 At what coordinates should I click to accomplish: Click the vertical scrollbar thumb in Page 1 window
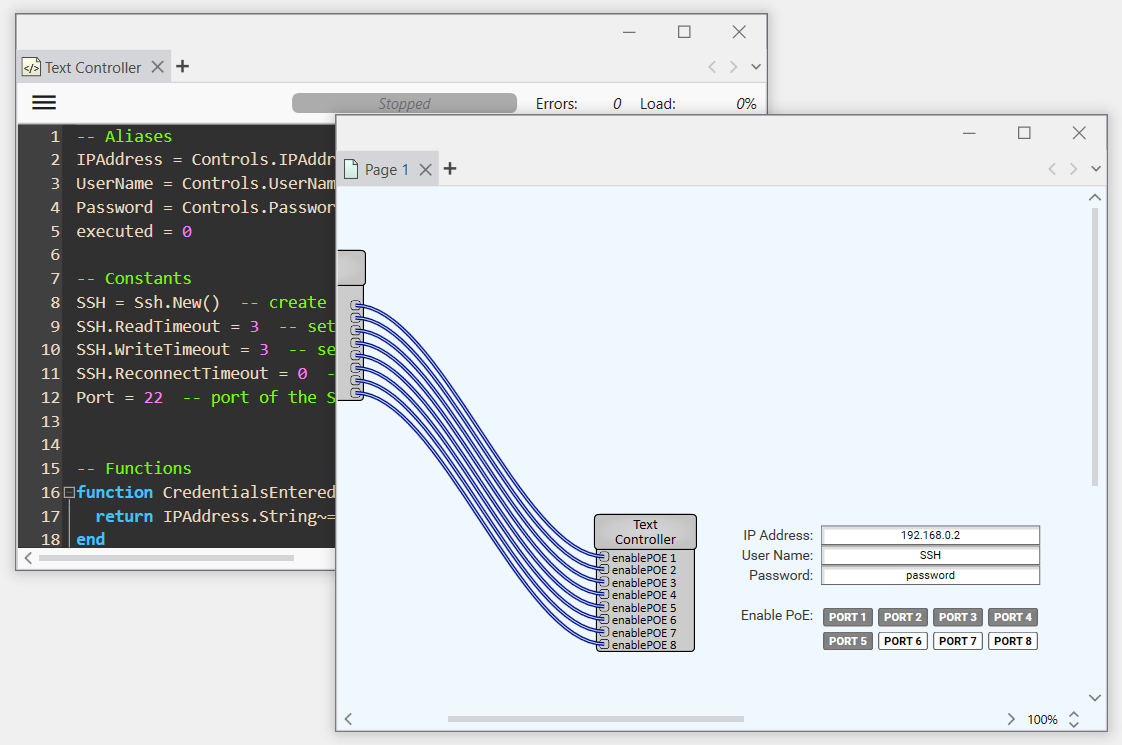click(1095, 347)
